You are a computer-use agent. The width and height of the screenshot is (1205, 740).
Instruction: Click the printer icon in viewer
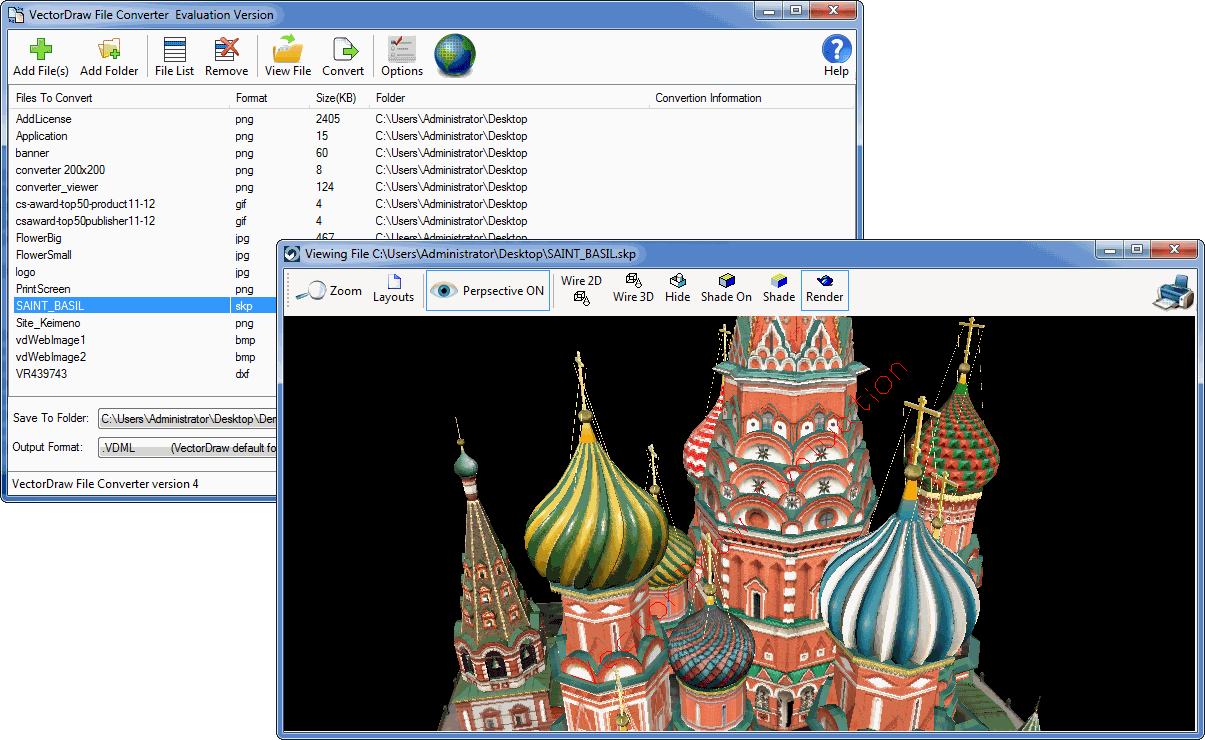tap(1173, 291)
